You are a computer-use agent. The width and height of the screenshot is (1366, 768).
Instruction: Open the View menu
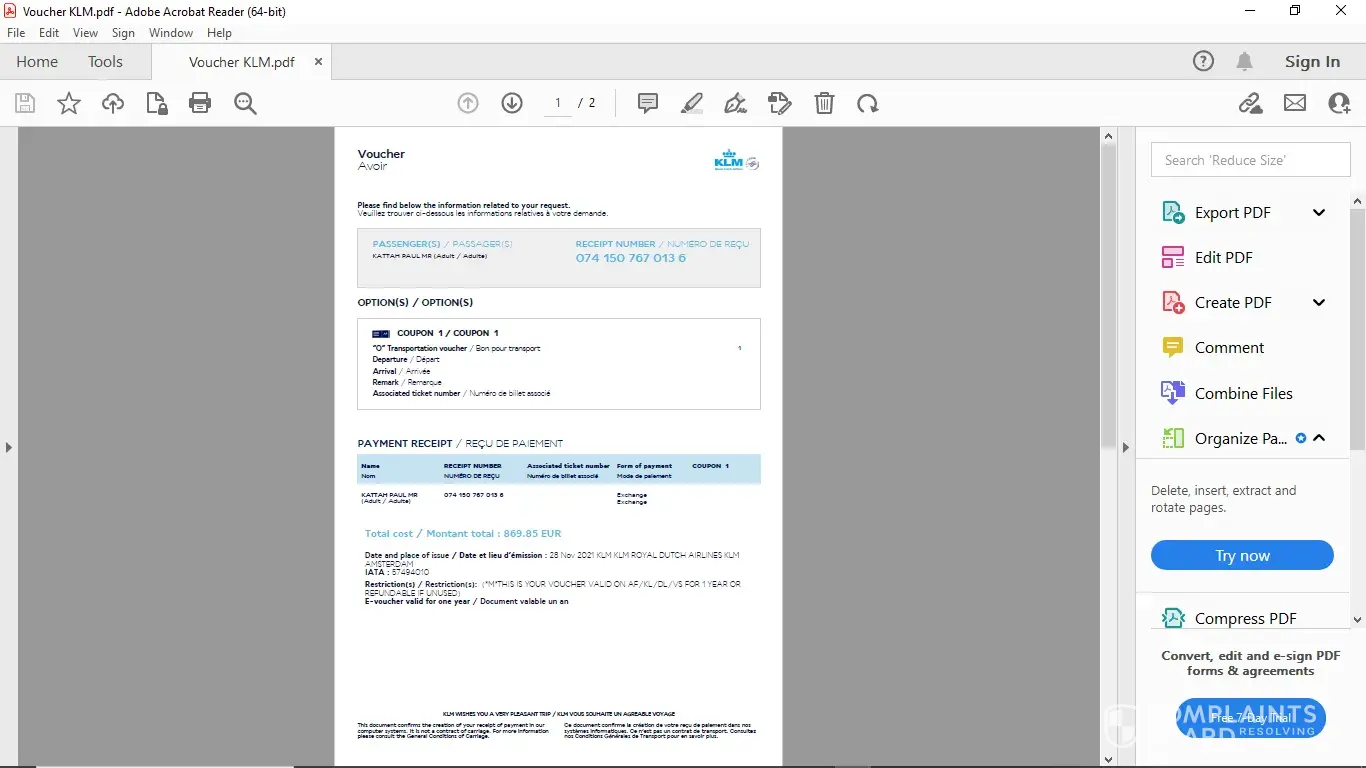point(85,33)
